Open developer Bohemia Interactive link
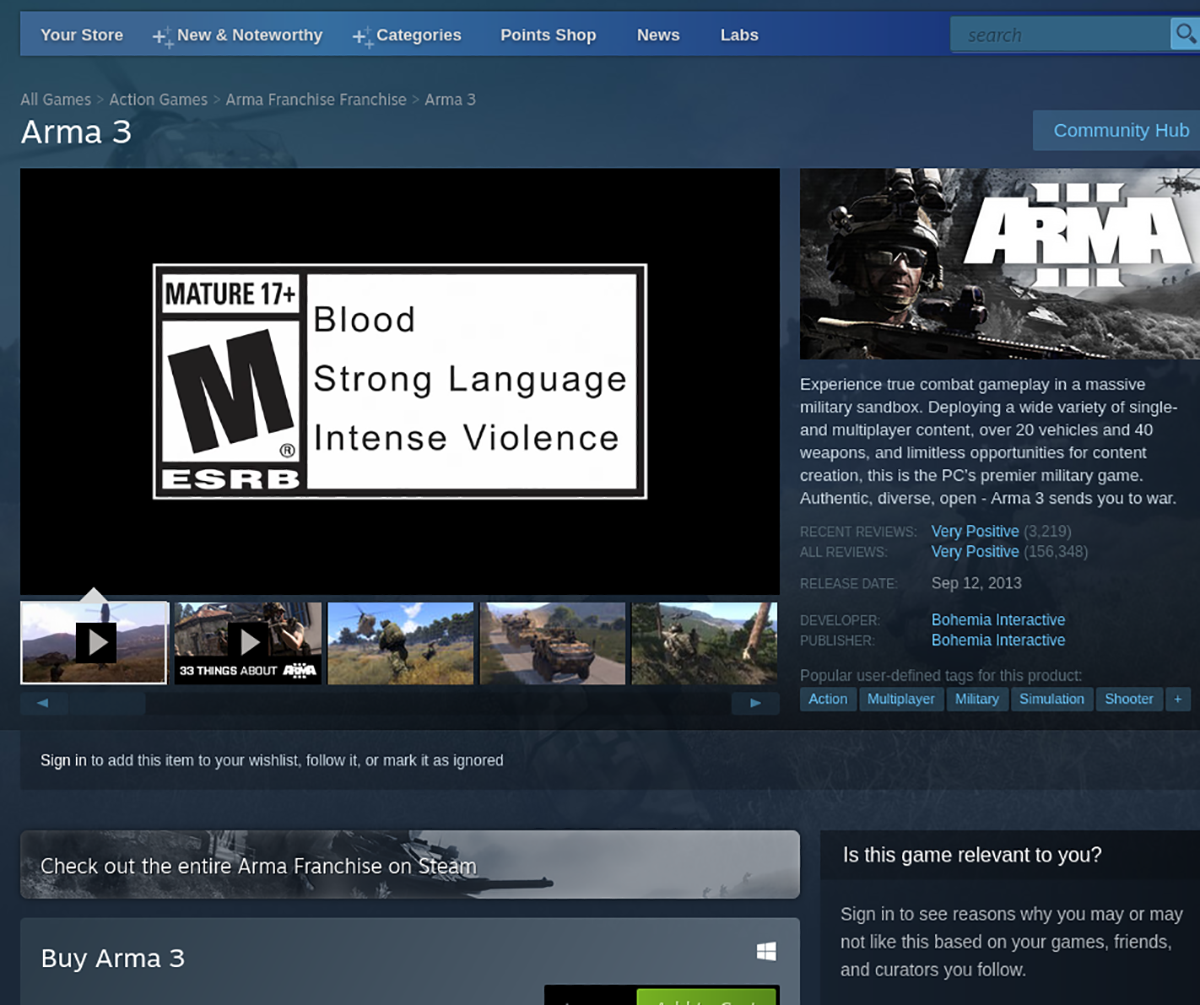Image resolution: width=1200 pixels, height=1005 pixels. click(998, 620)
